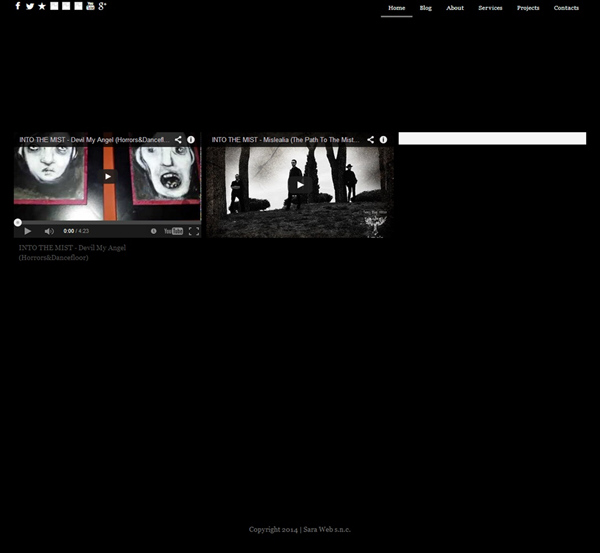The image size is (600, 553).
Task: Open the Contacts menu item
Action: [566, 8]
